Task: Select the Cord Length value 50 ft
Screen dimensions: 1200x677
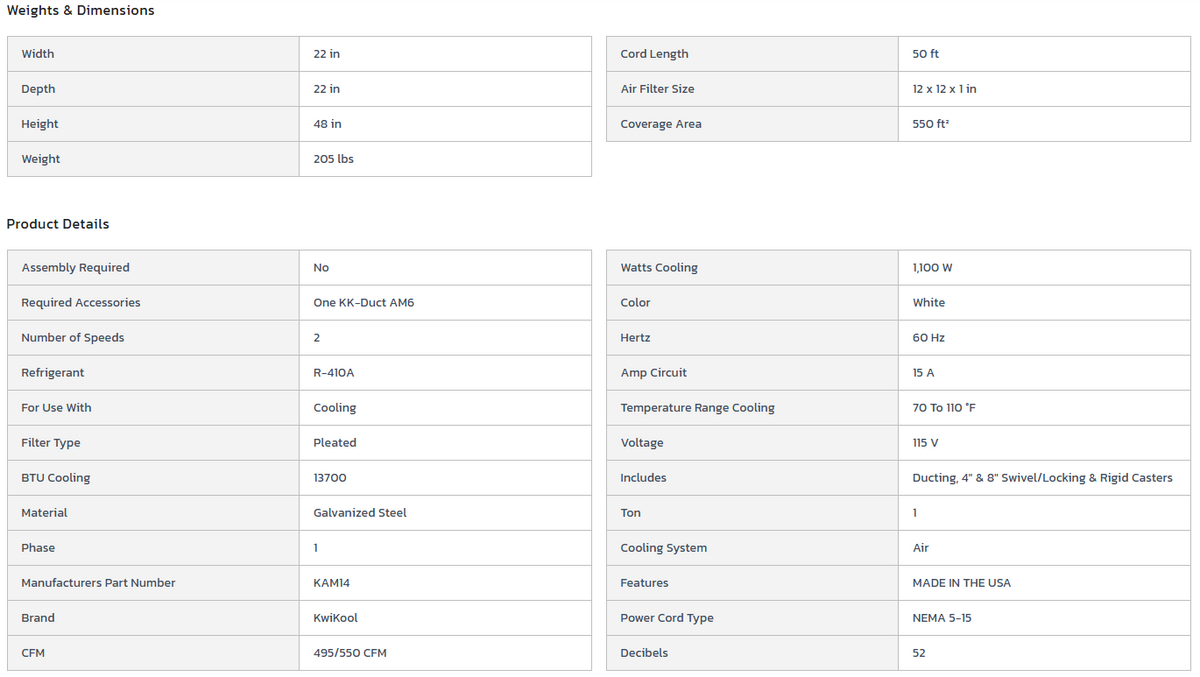Action: tap(925, 54)
